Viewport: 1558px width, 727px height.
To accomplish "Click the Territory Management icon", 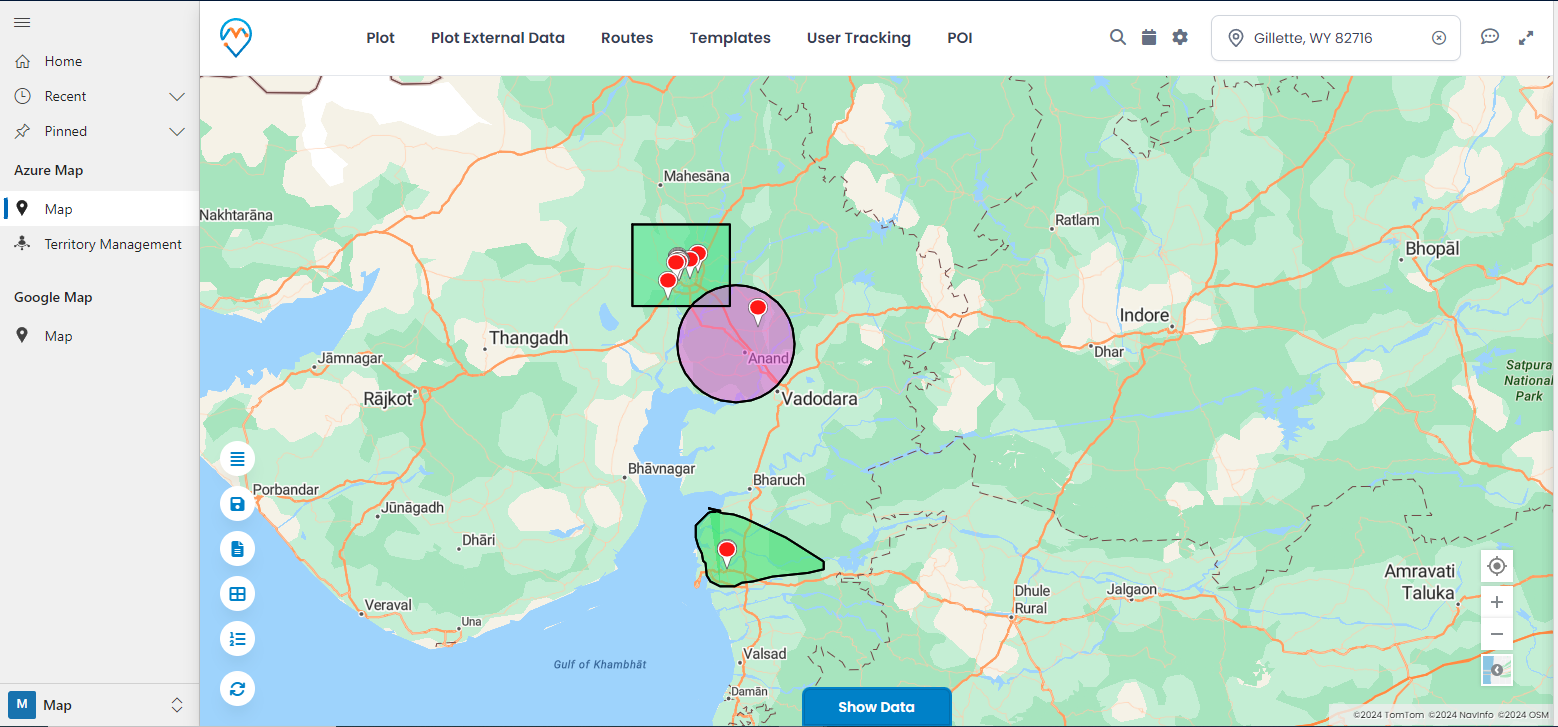I will click(22, 244).
